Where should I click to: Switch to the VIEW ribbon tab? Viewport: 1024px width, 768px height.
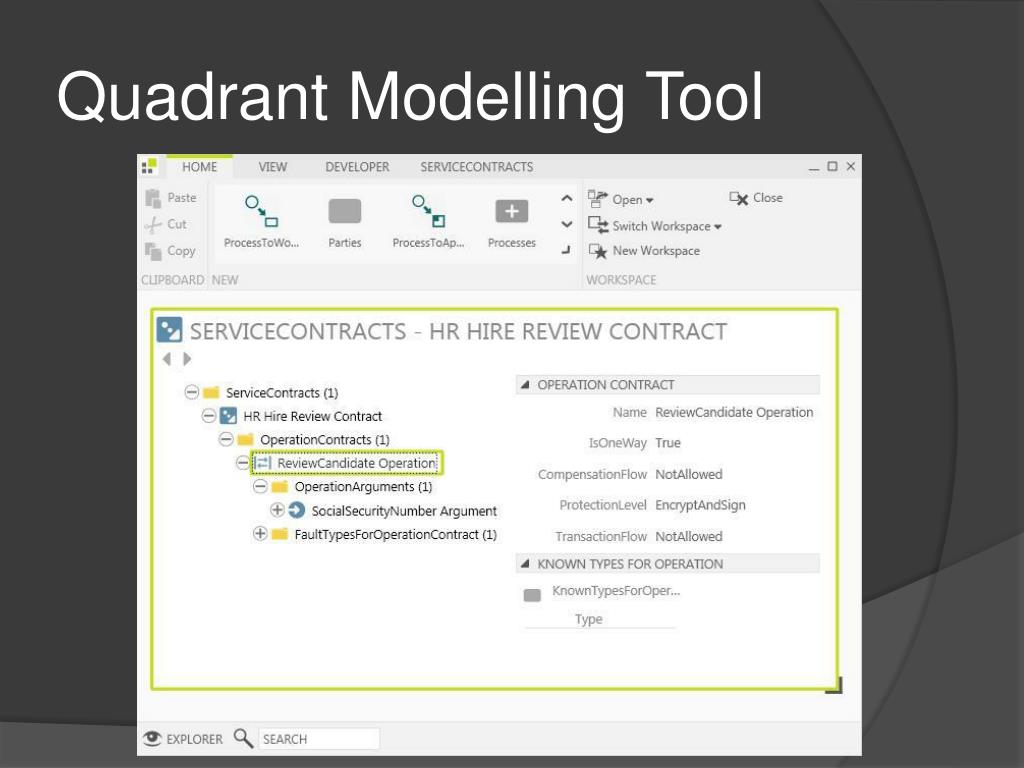click(272, 167)
